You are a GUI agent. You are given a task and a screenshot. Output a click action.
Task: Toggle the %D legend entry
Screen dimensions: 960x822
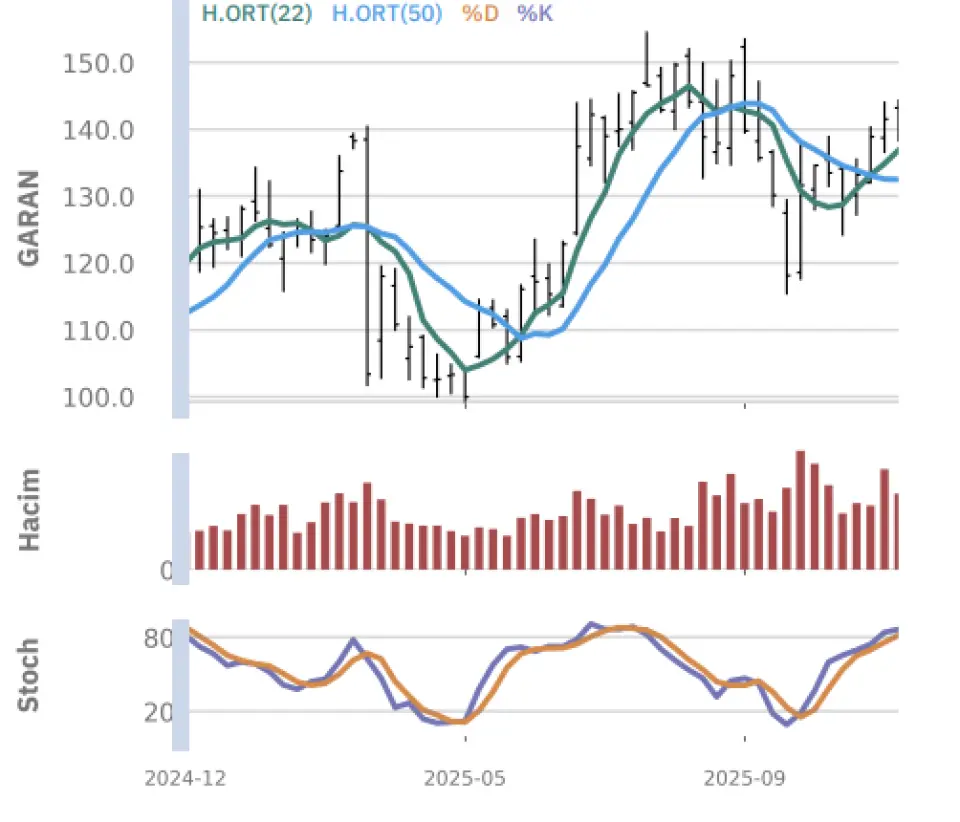click(483, 14)
